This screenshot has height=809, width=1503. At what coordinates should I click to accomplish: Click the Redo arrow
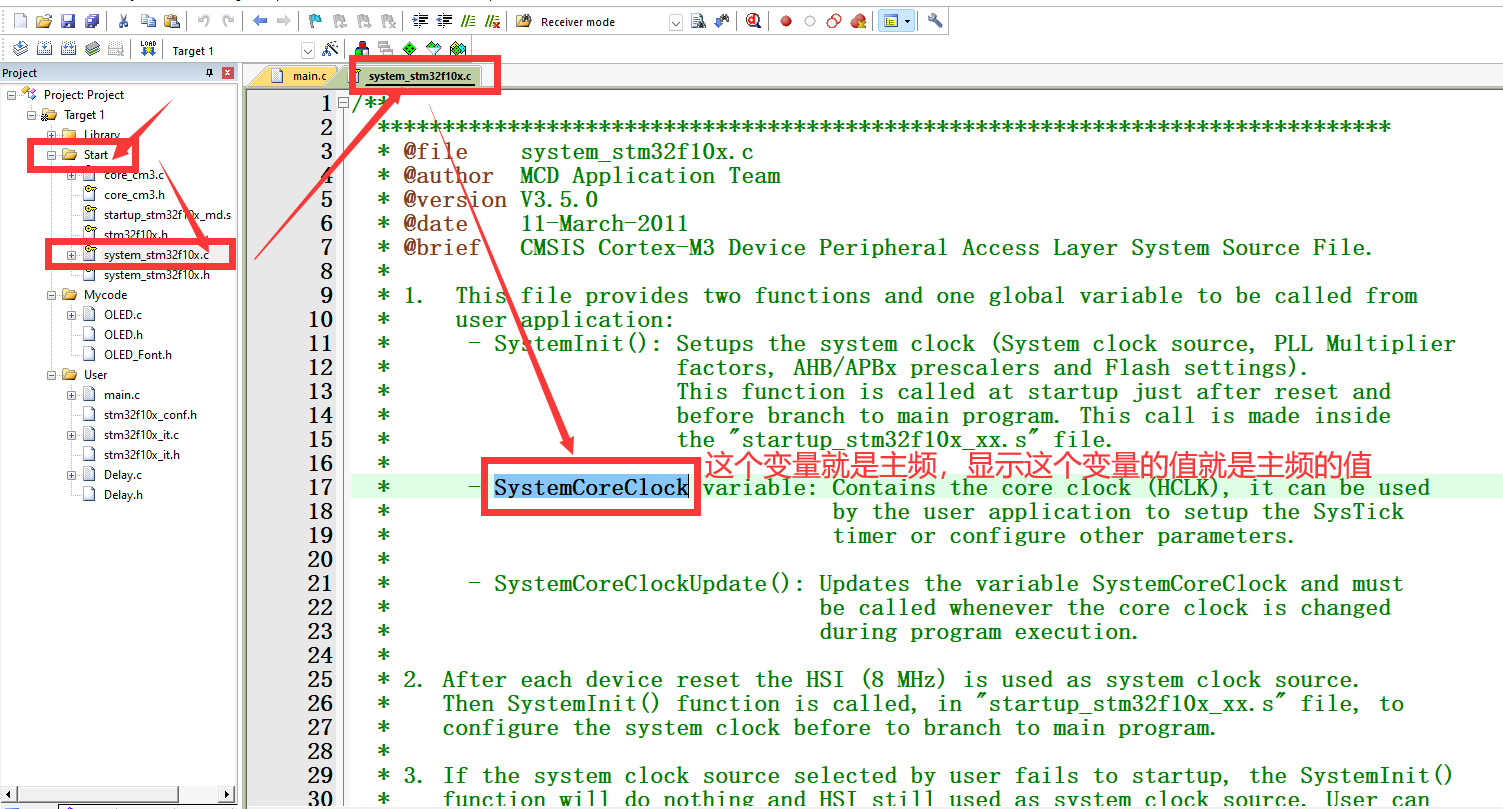(x=228, y=21)
